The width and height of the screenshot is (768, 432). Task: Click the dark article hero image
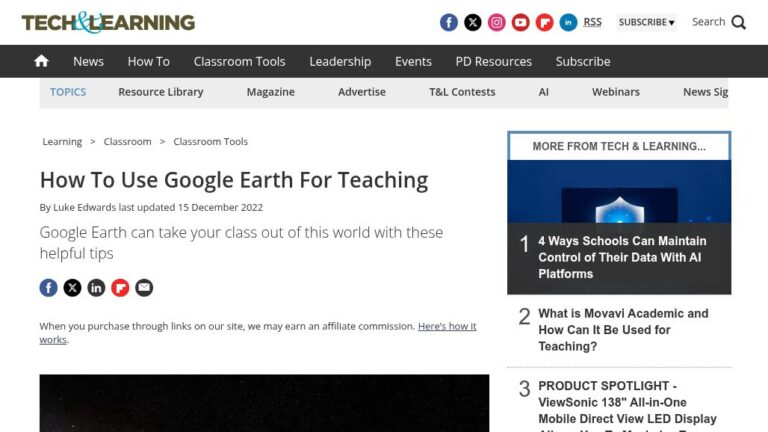[264, 403]
